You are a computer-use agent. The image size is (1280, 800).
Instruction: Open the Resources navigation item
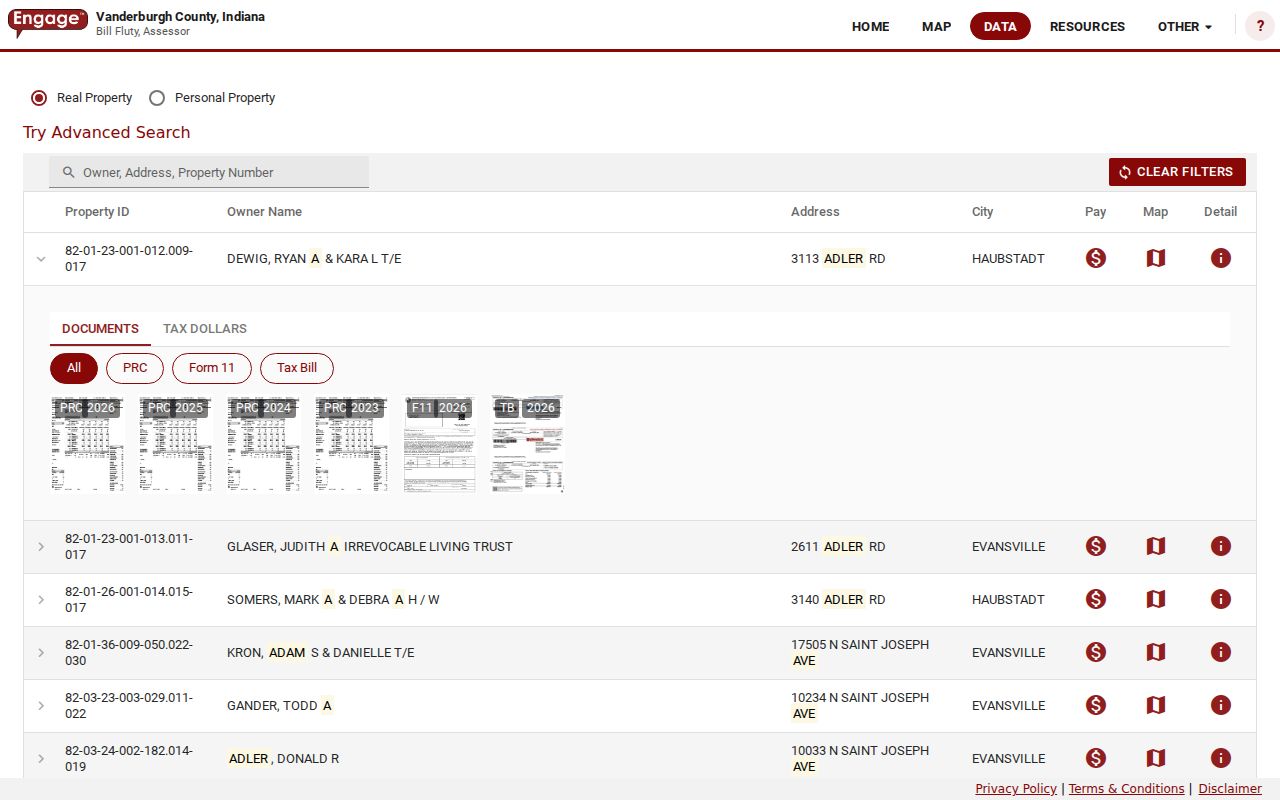click(1087, 27)
